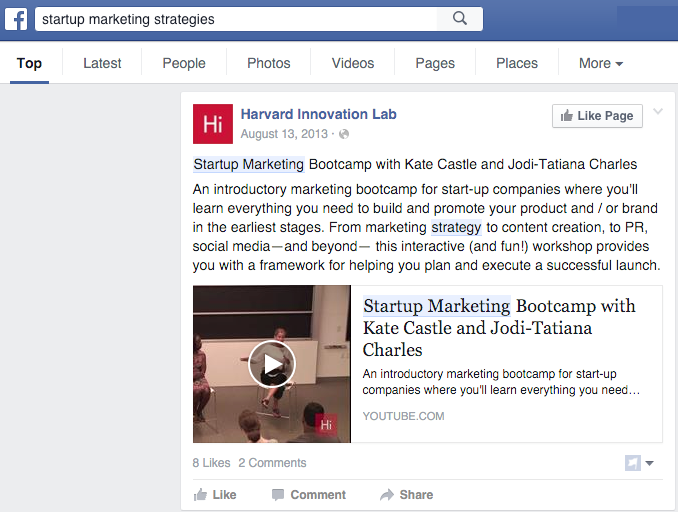The width and height of the screenshot is (678, 512).
Task: Click the Facebook logo icon
Action: pos(17,18)
